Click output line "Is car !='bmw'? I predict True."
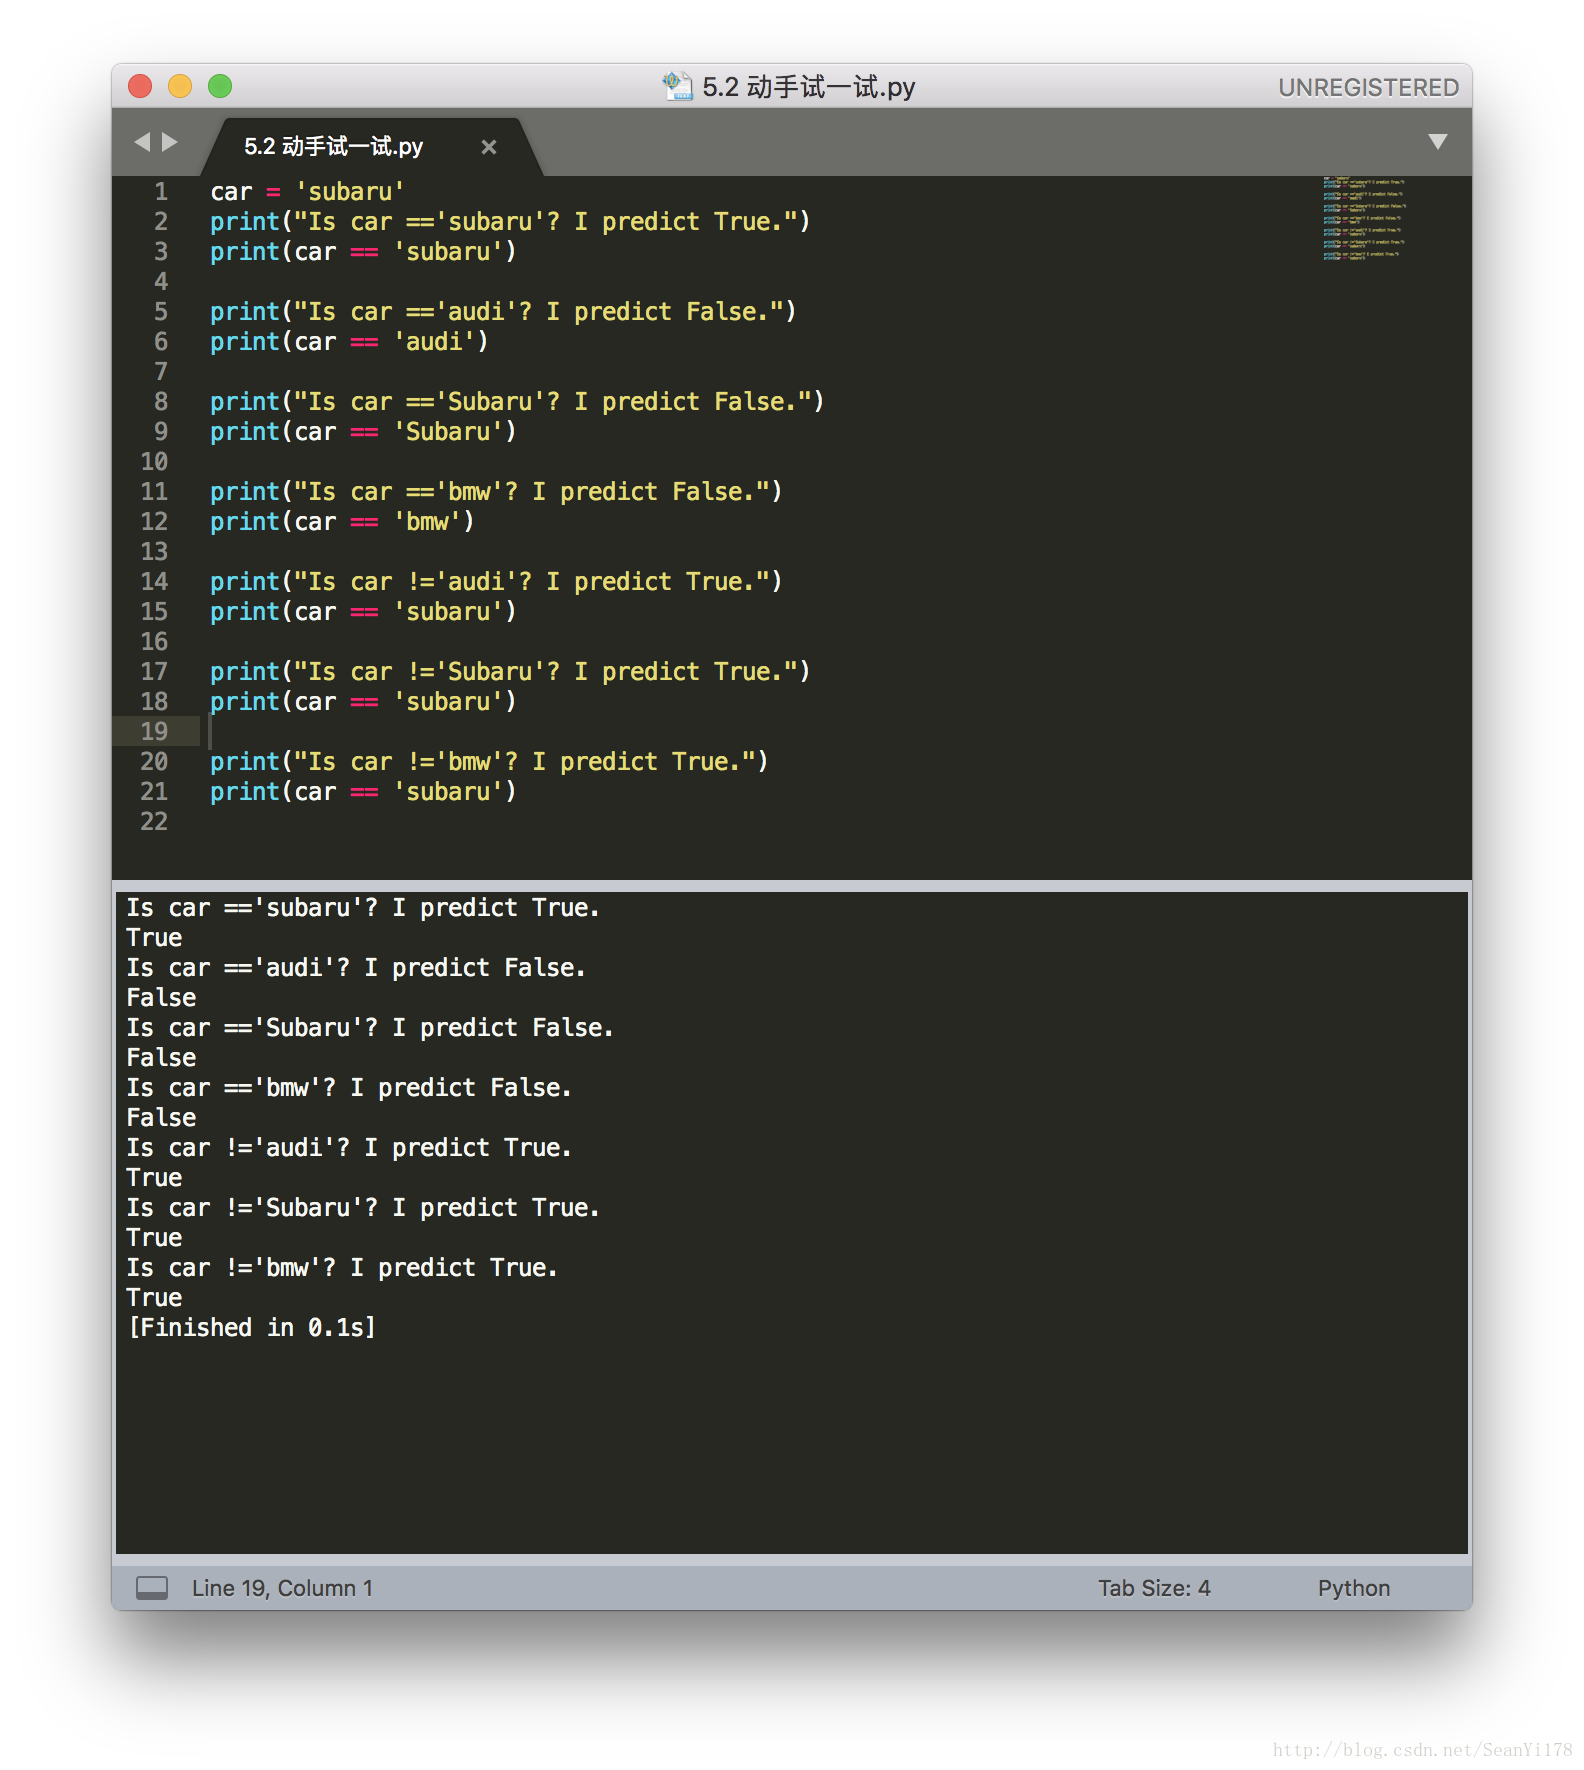This screenshot has width=1584, height=1770. [342, 1267]
